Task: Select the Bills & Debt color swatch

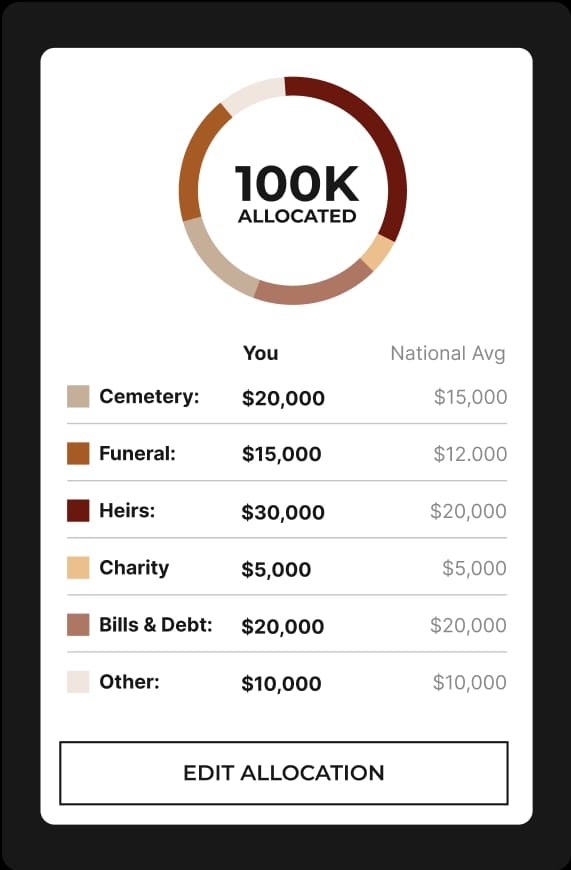Action: [x=78, y=625]
